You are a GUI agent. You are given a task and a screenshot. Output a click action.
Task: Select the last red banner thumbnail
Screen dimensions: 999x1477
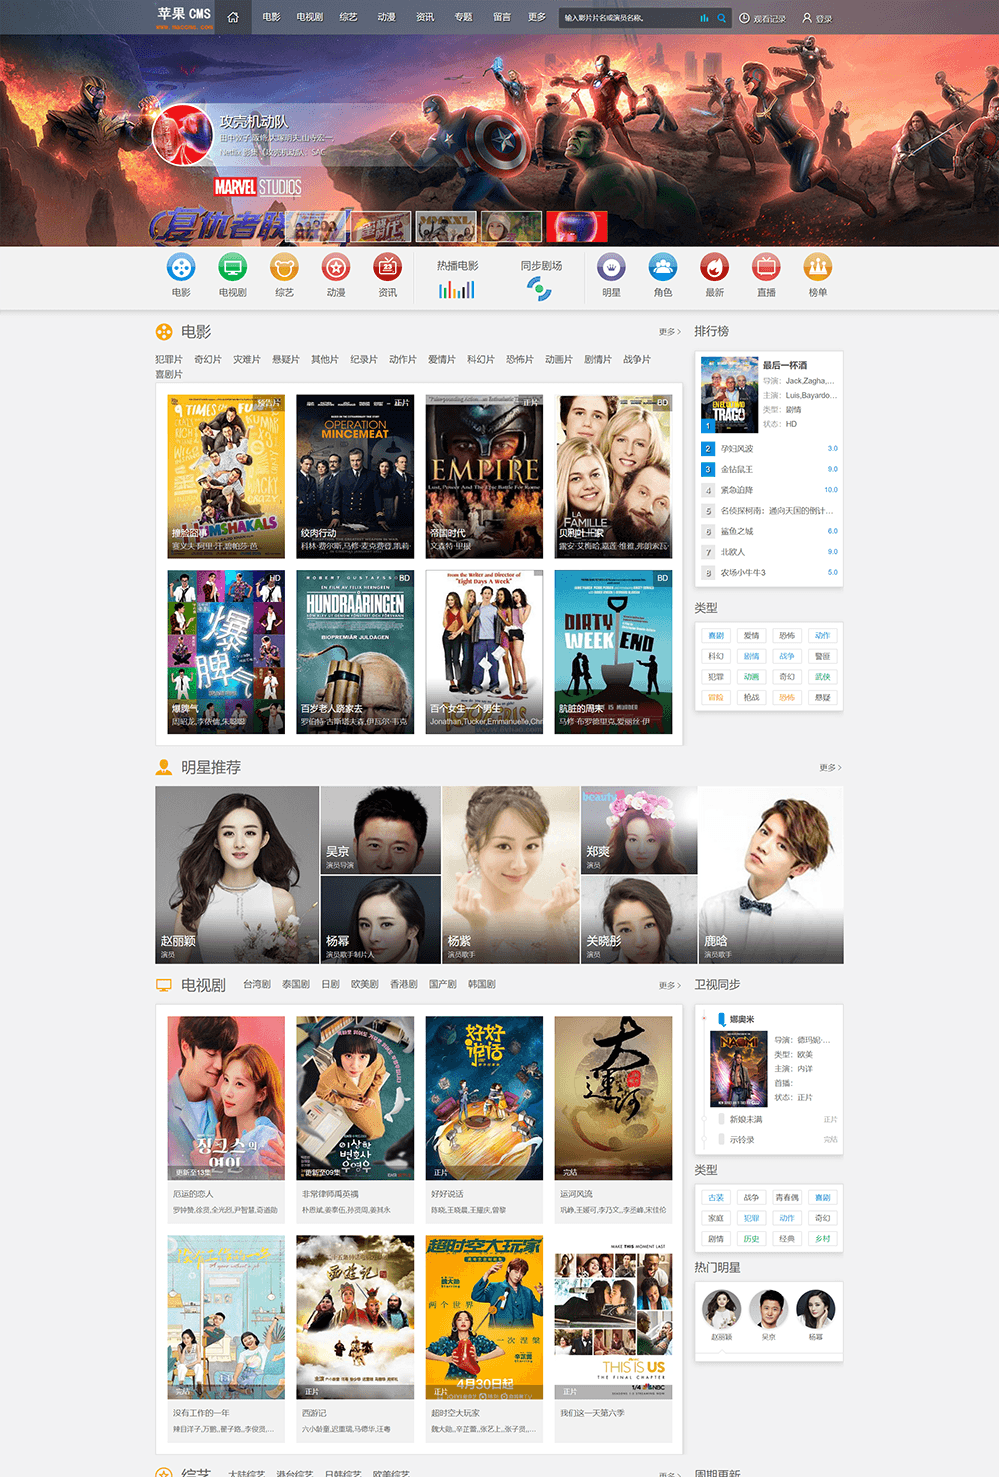576,227
